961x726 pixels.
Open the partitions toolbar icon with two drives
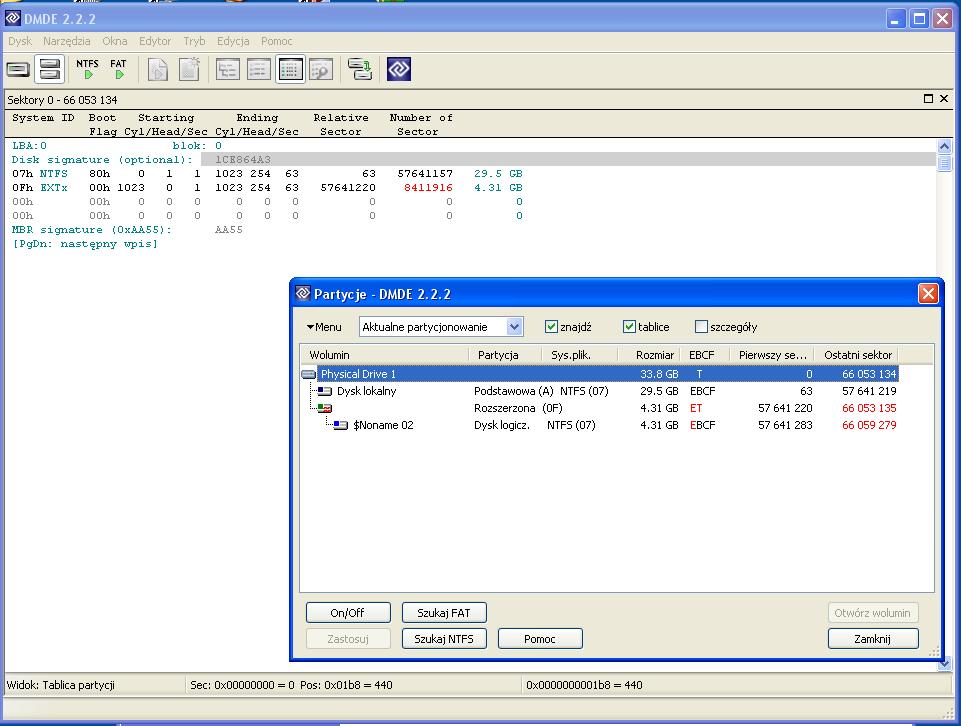coord(50,69)
